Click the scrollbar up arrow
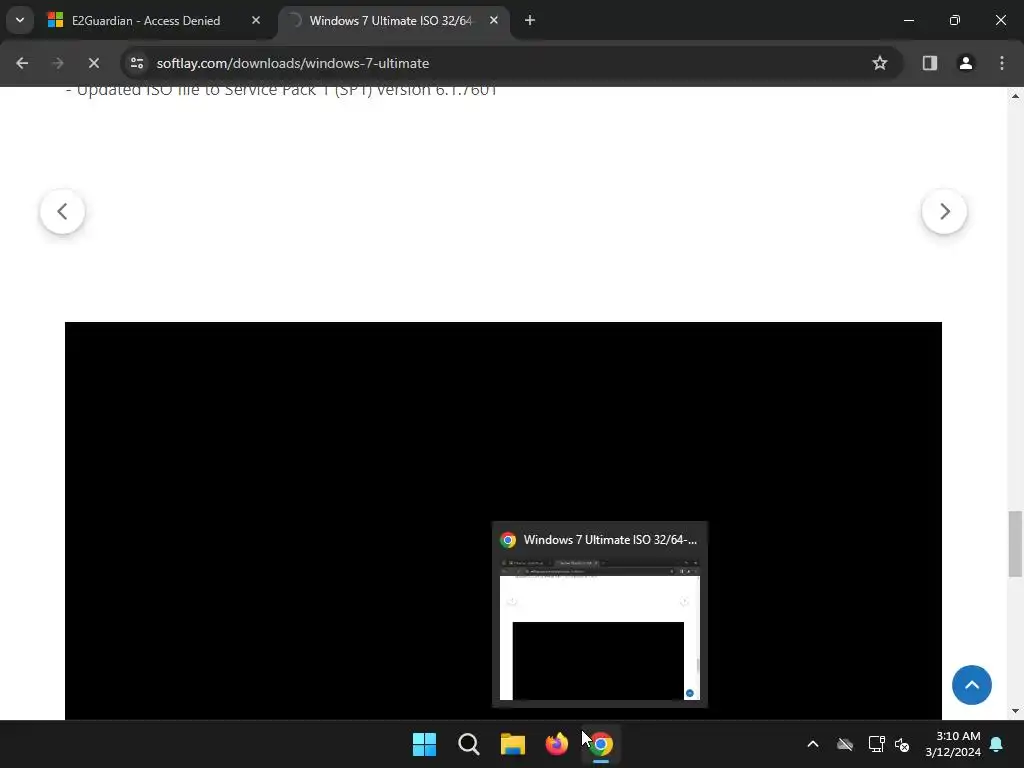The height and width of the screenshot is (768, 1024). 1015,96
